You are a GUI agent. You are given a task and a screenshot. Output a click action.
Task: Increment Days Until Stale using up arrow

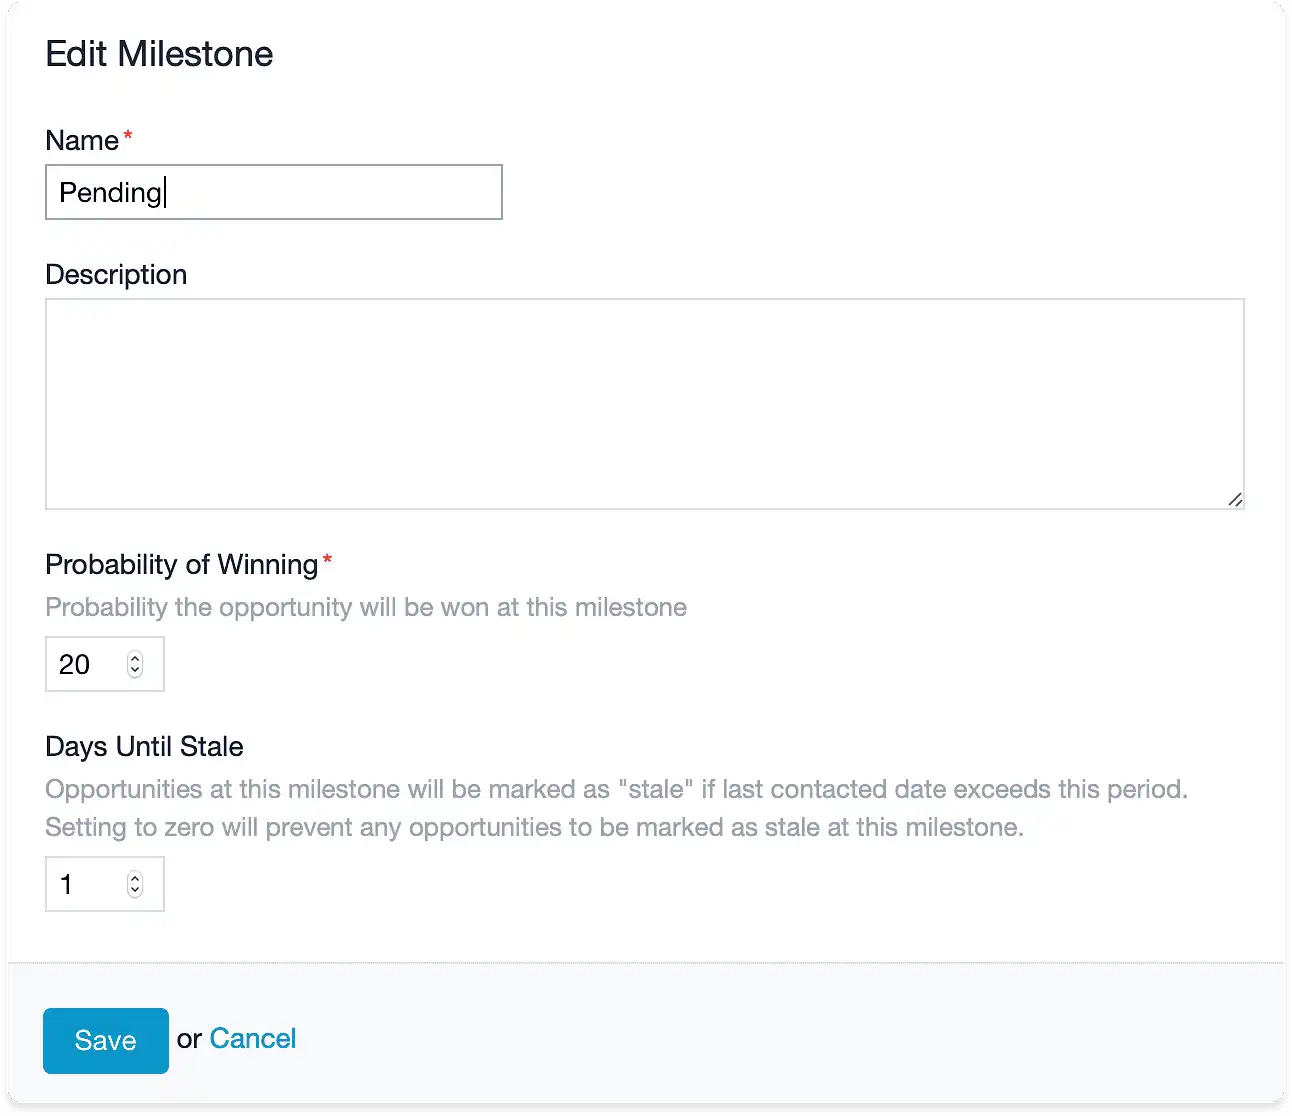[135, 878]
